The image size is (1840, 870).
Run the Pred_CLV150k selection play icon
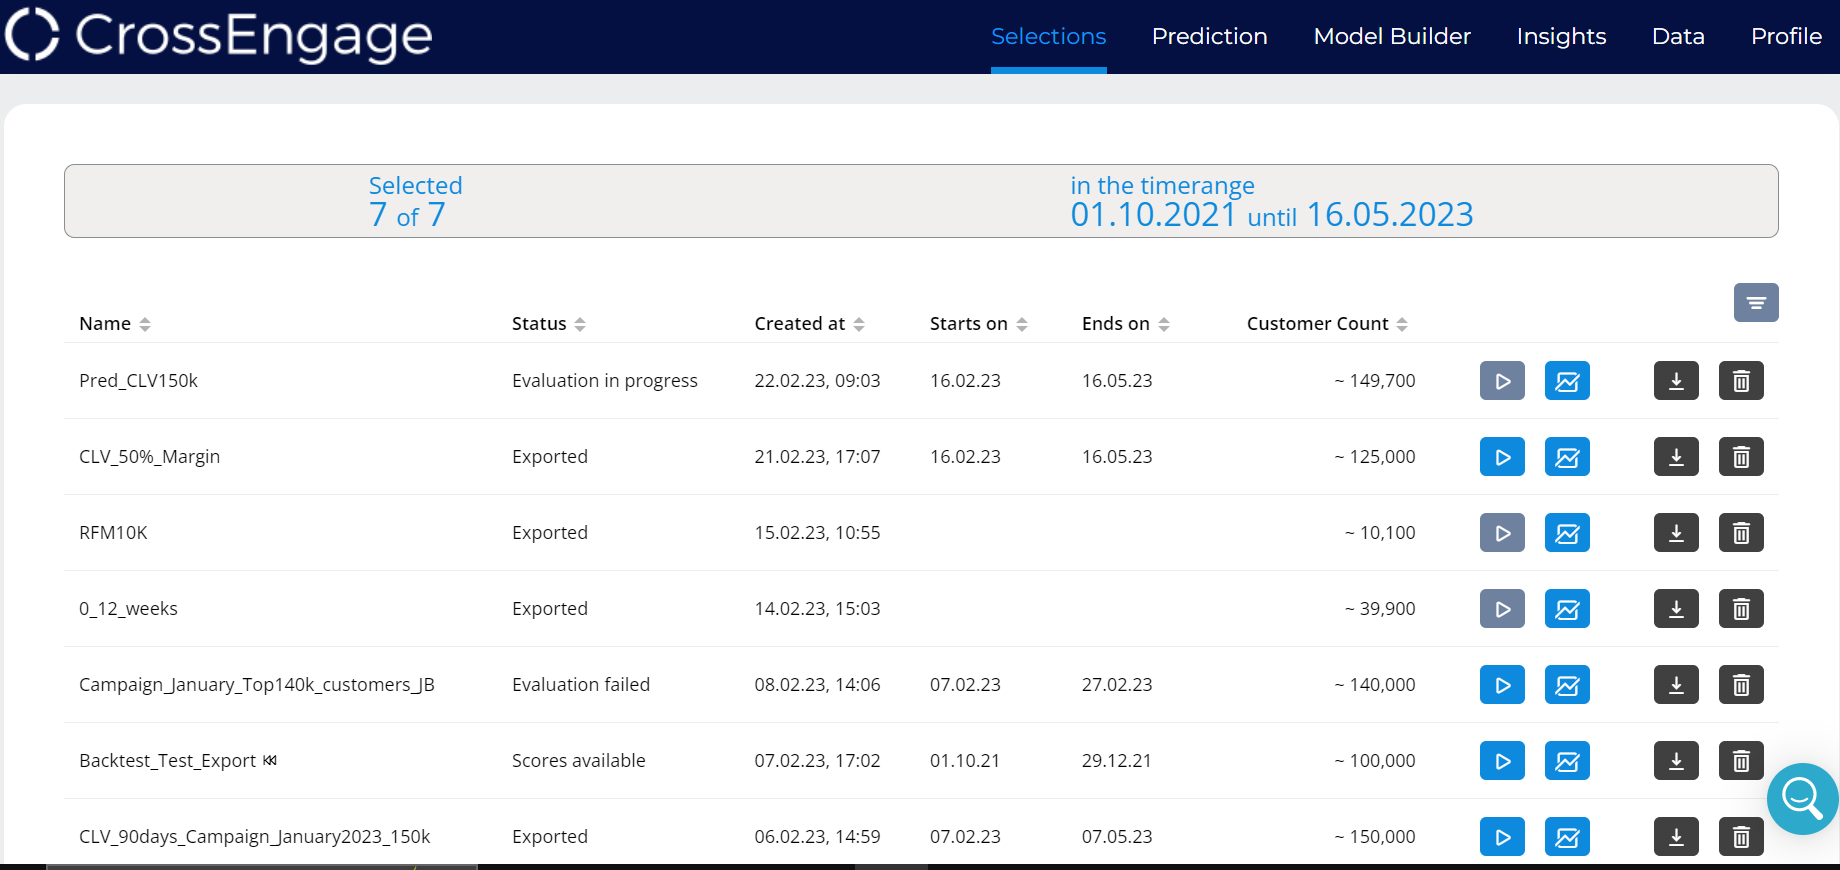(1502, 381)
